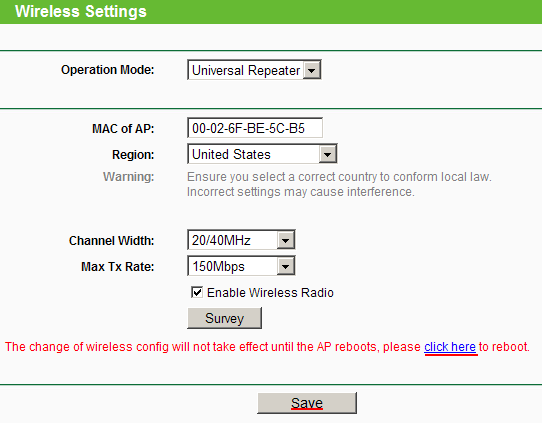Click the 20/40MHz channel width value
This screenshot has width=542, height=423.
241,240
